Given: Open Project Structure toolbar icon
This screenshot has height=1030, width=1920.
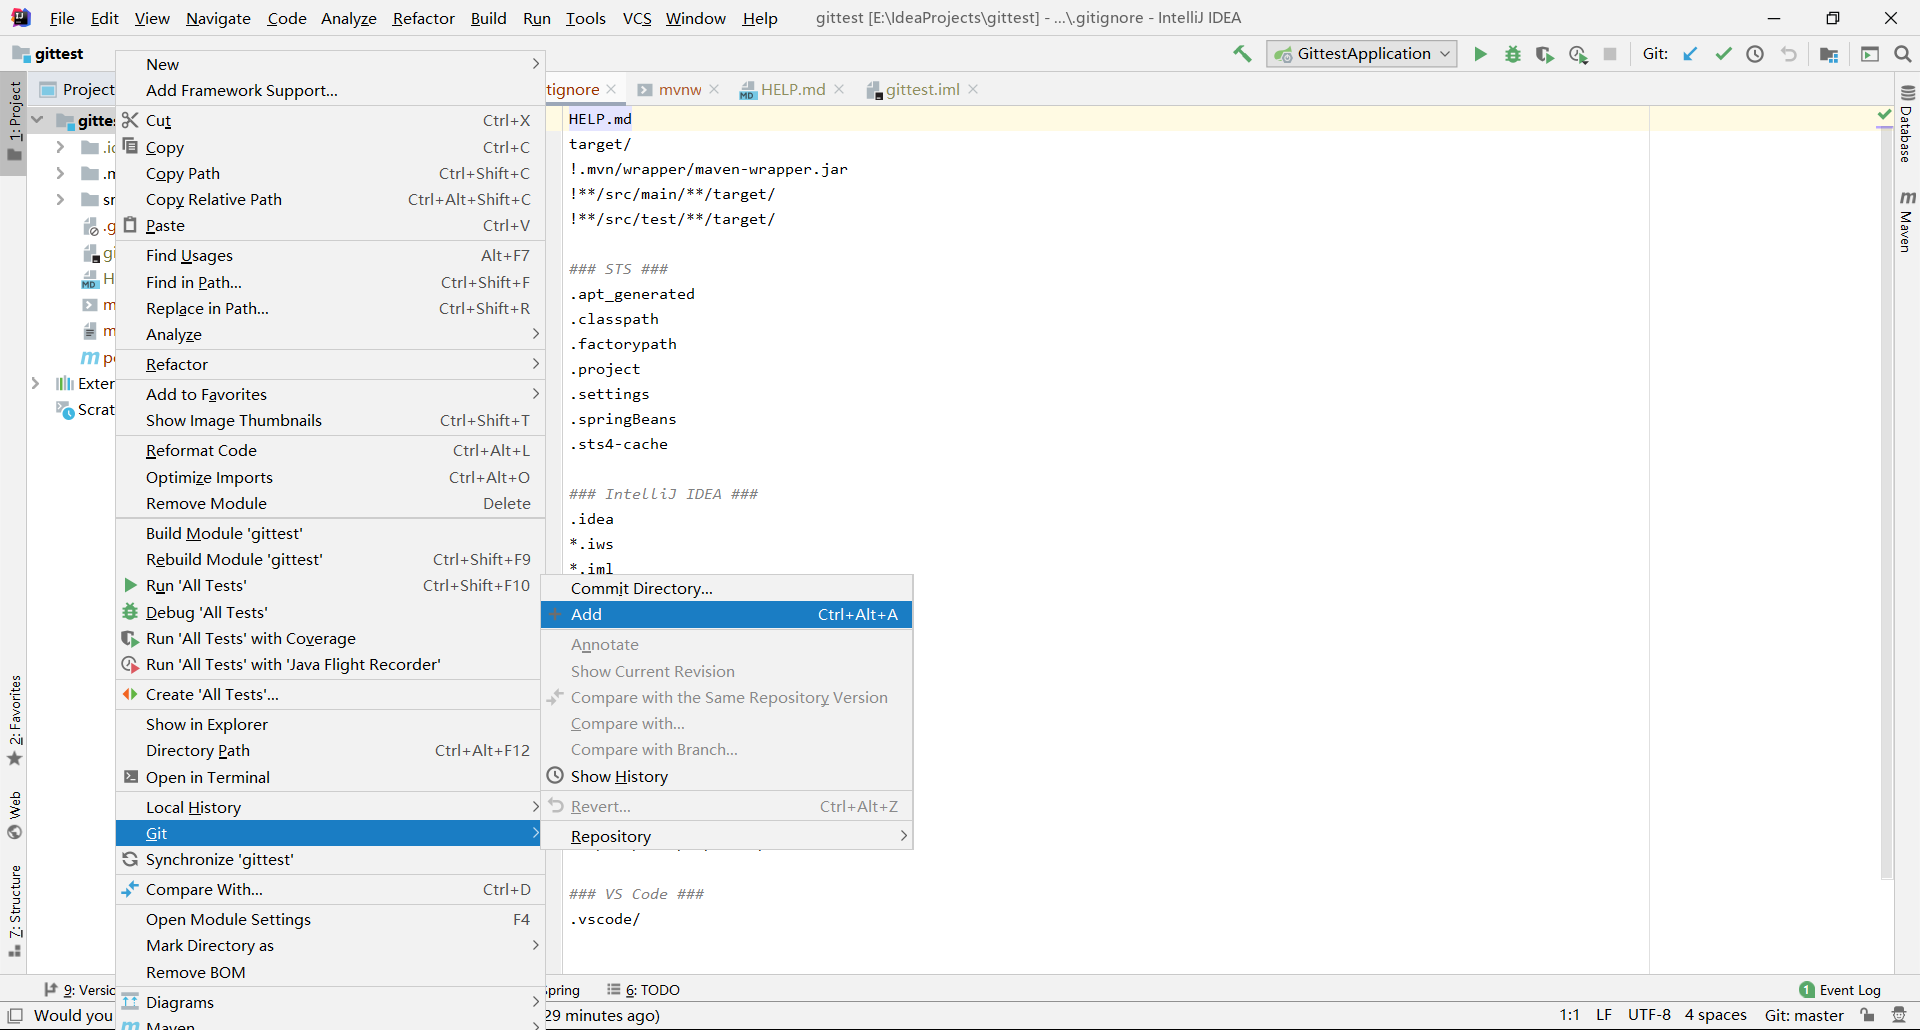Looking at the screenshot, I should [1829, 54].
